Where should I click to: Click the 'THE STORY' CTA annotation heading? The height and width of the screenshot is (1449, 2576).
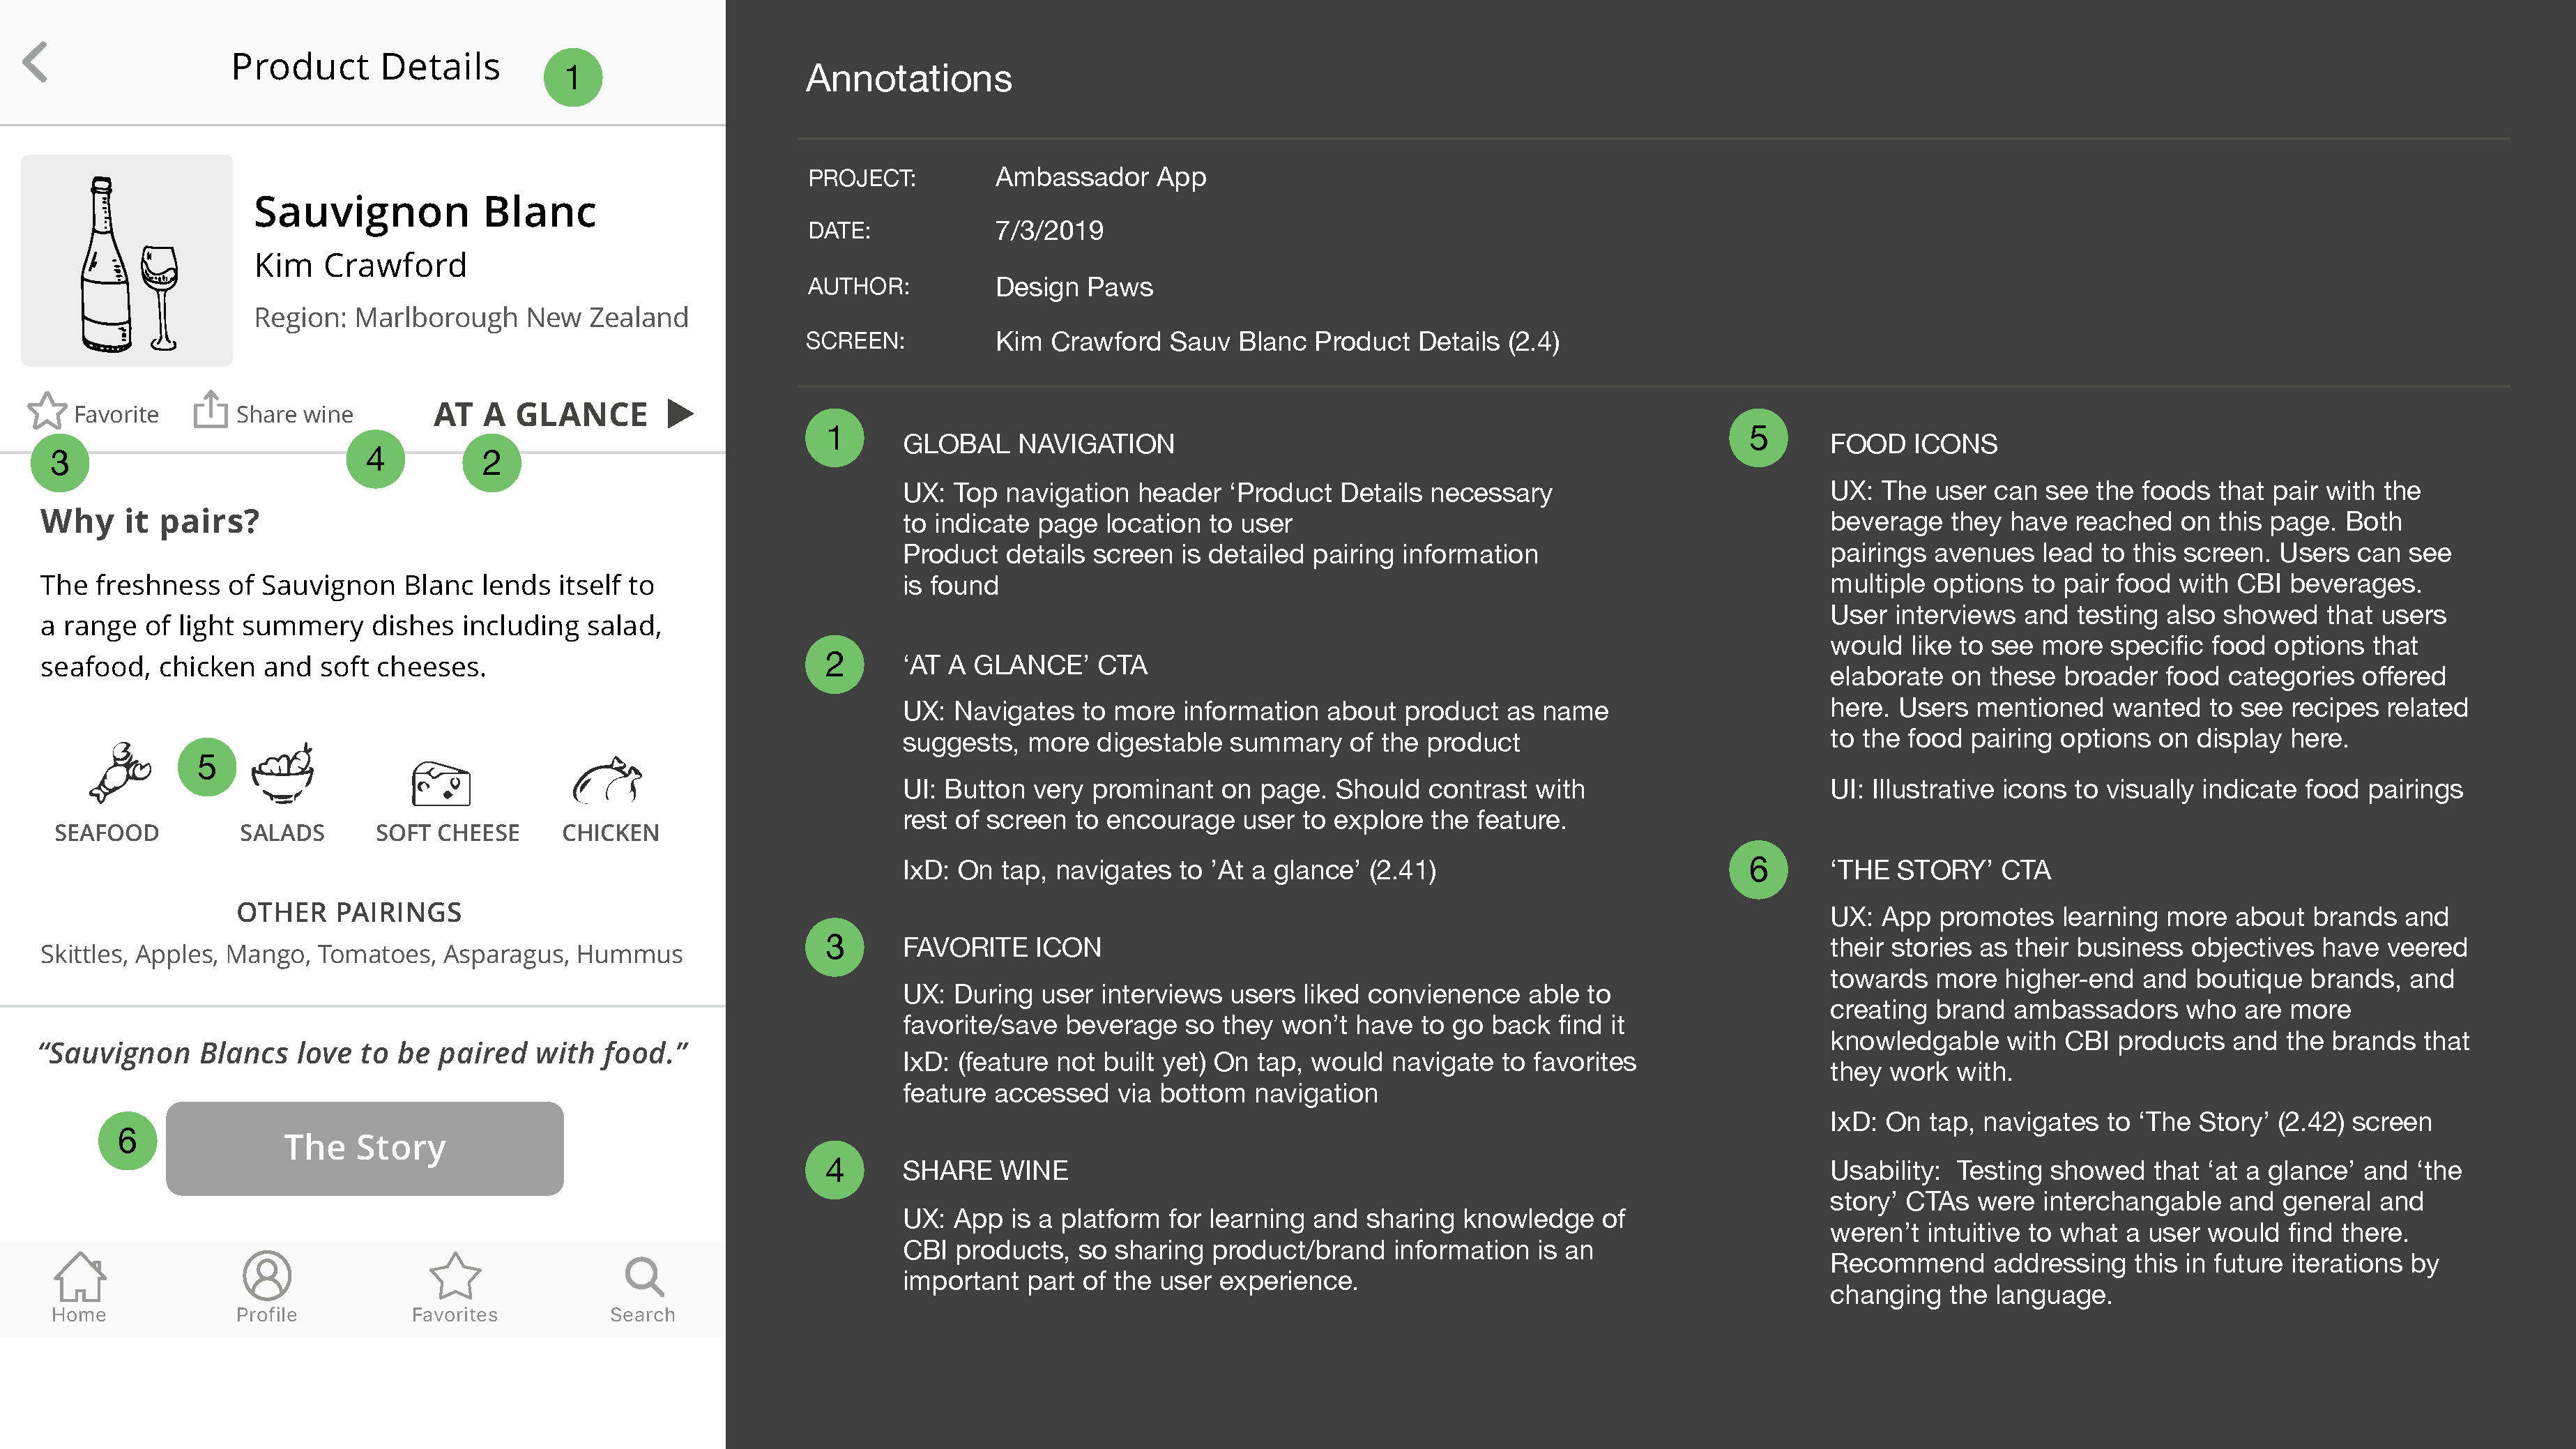tap(1940, 870)
